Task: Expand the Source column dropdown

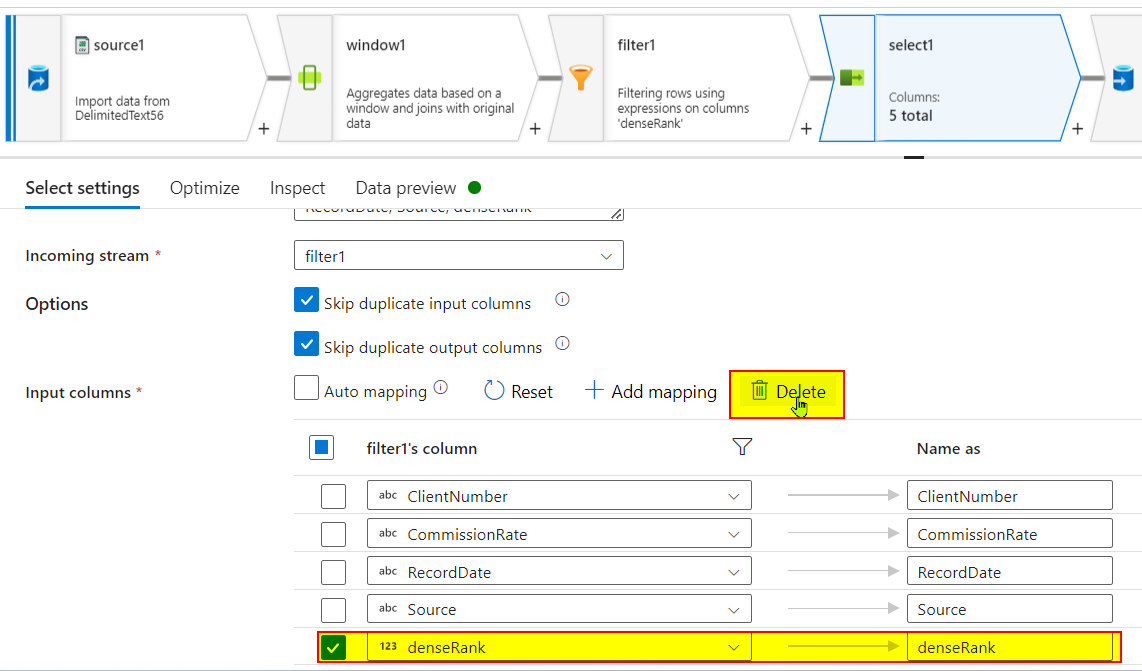Action: tap(735, 608)
